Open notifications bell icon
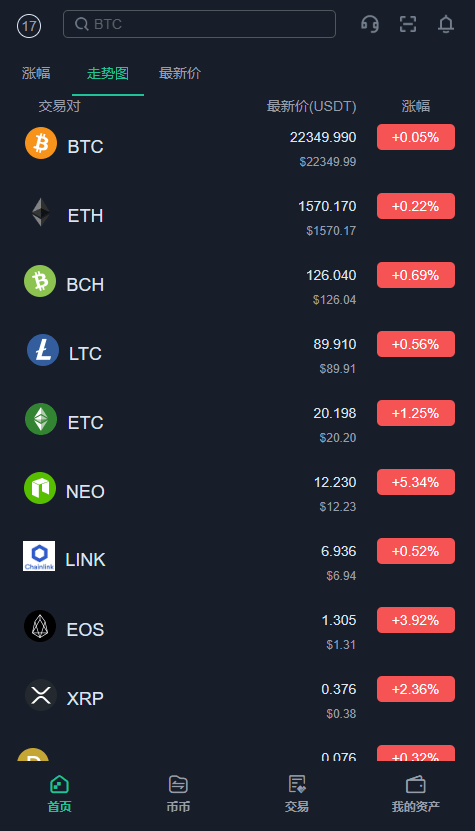The width and height of the screenshot is (475, 831). 446,24
